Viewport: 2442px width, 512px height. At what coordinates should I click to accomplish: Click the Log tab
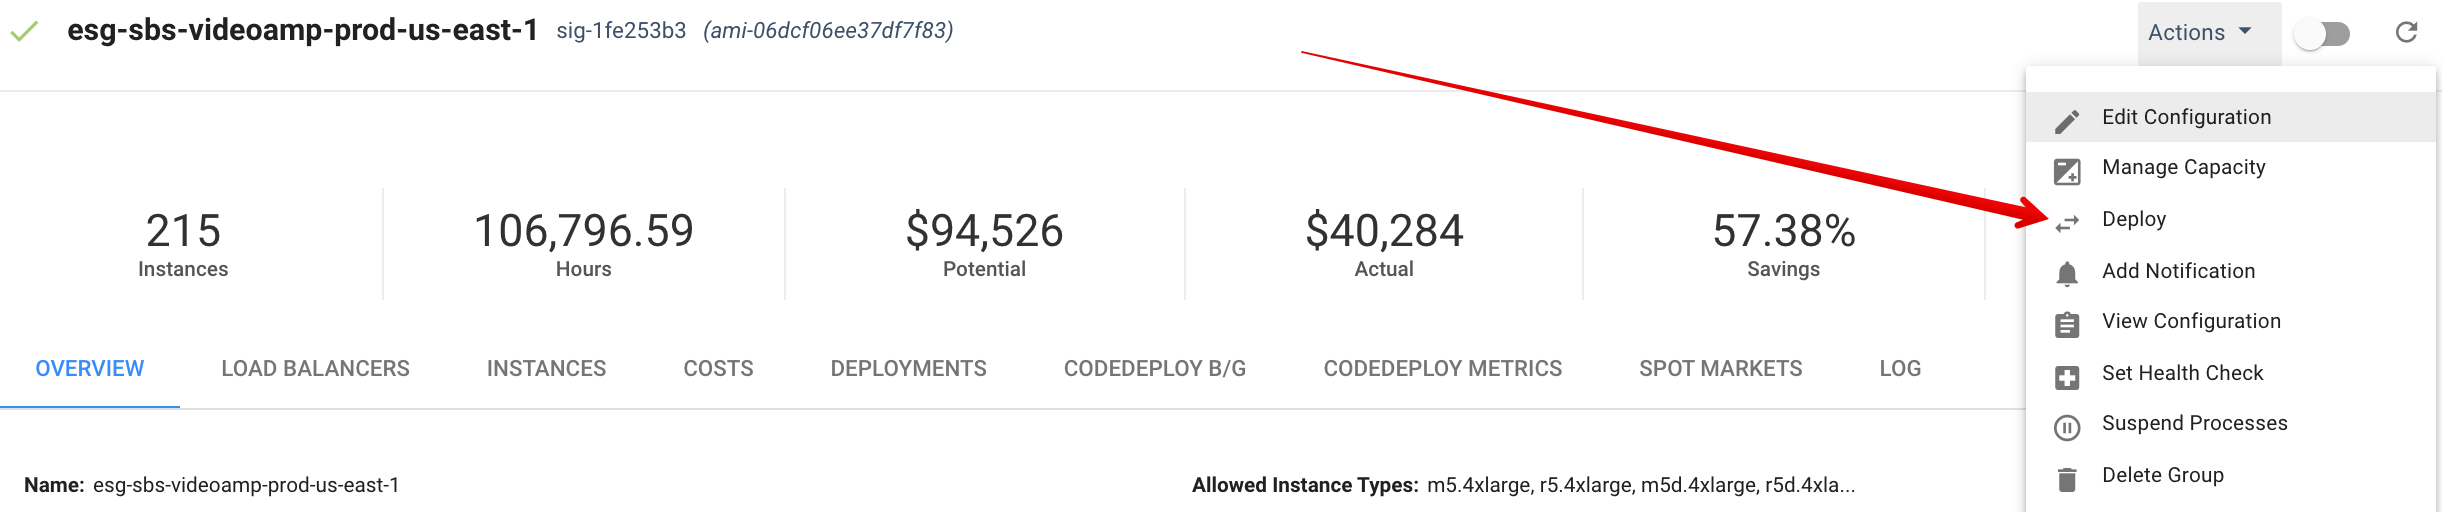coord(1899,369)
